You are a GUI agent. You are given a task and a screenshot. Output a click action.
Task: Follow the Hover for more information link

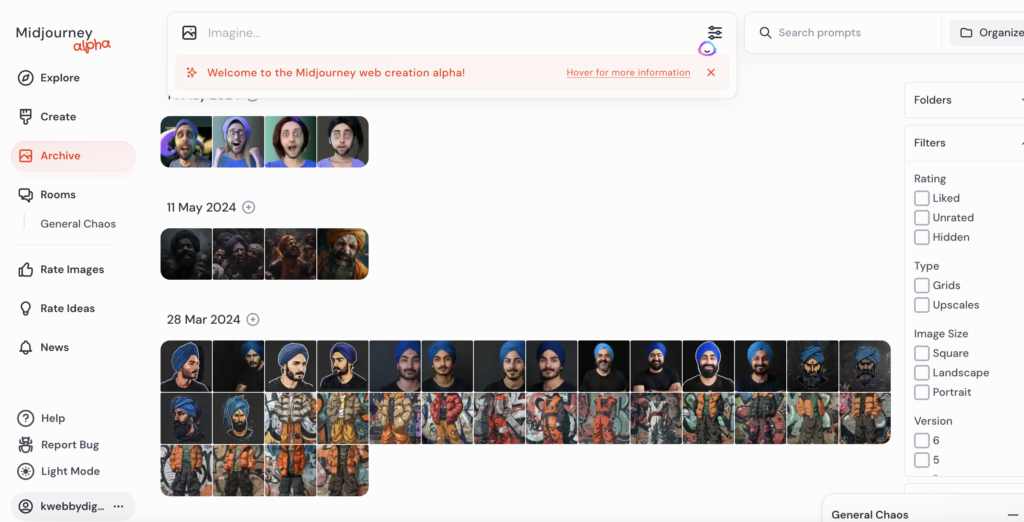pyautogui.click(x=628, y=73)
